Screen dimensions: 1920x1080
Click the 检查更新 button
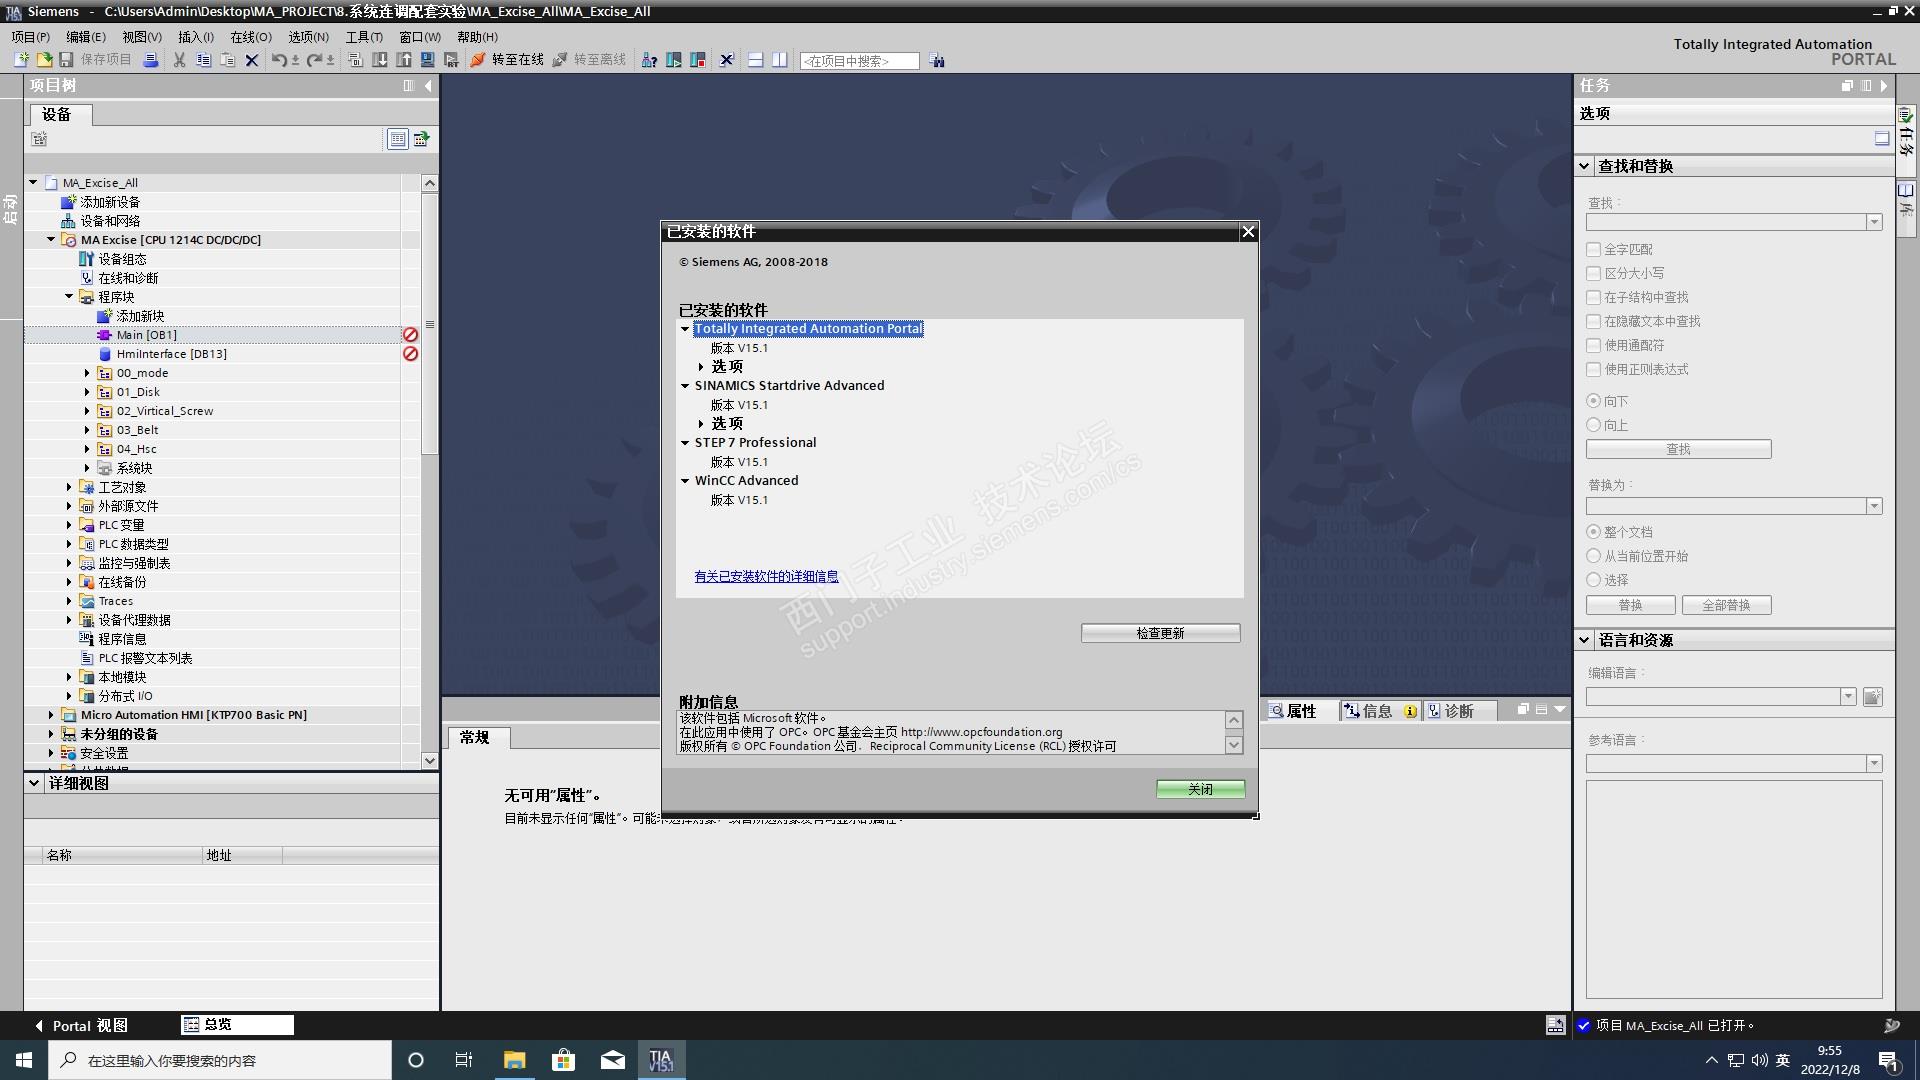click(x=1160, y=633)
